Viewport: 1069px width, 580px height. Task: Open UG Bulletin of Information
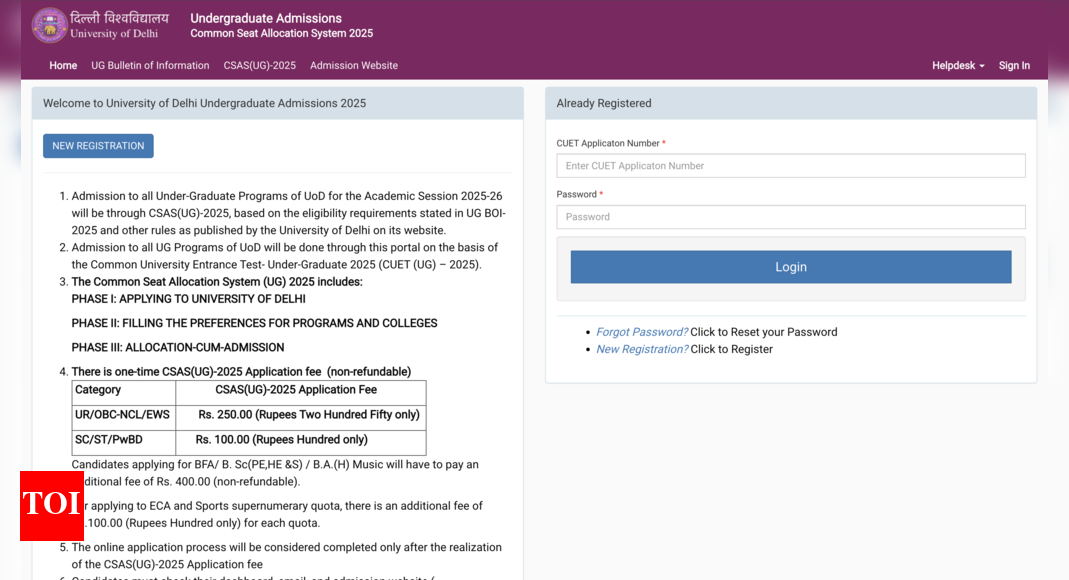(x=150, y=66)
